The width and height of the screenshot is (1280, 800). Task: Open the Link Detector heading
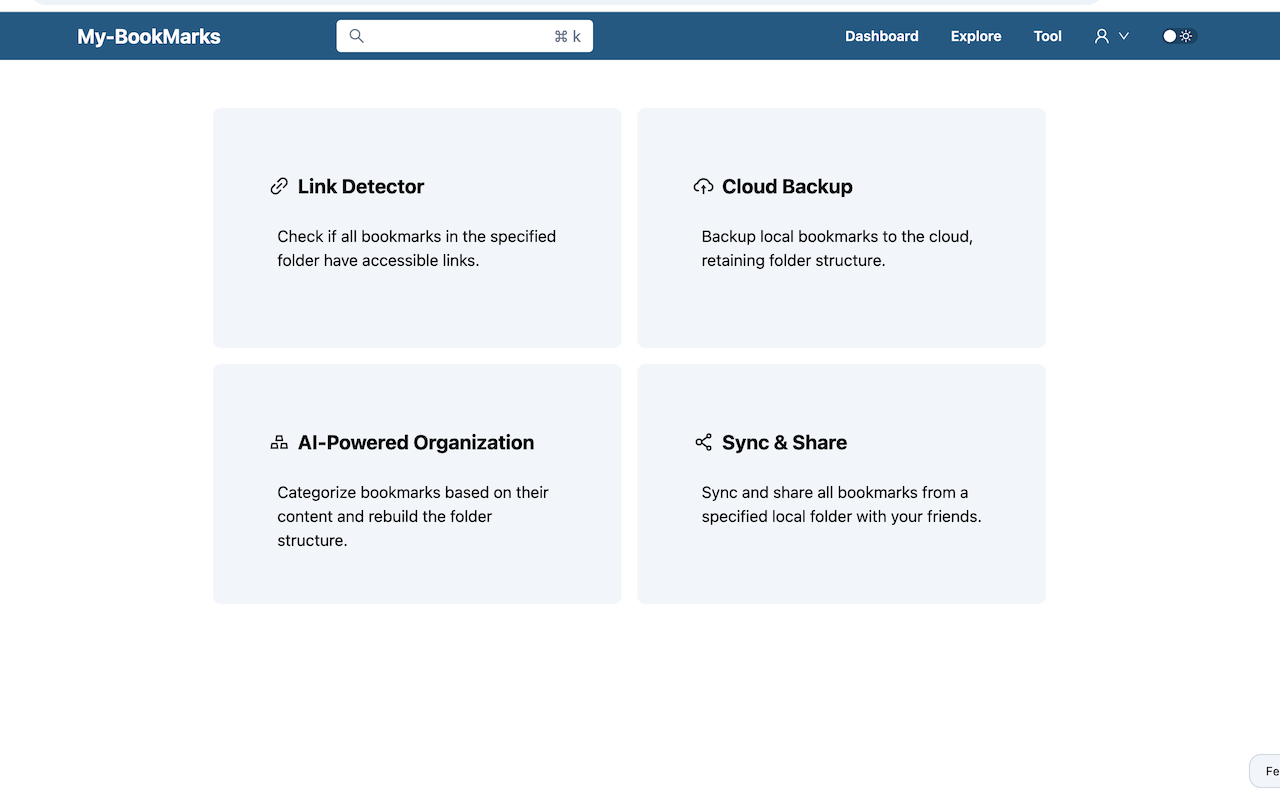pyautogui.click(x=361, y=186)
